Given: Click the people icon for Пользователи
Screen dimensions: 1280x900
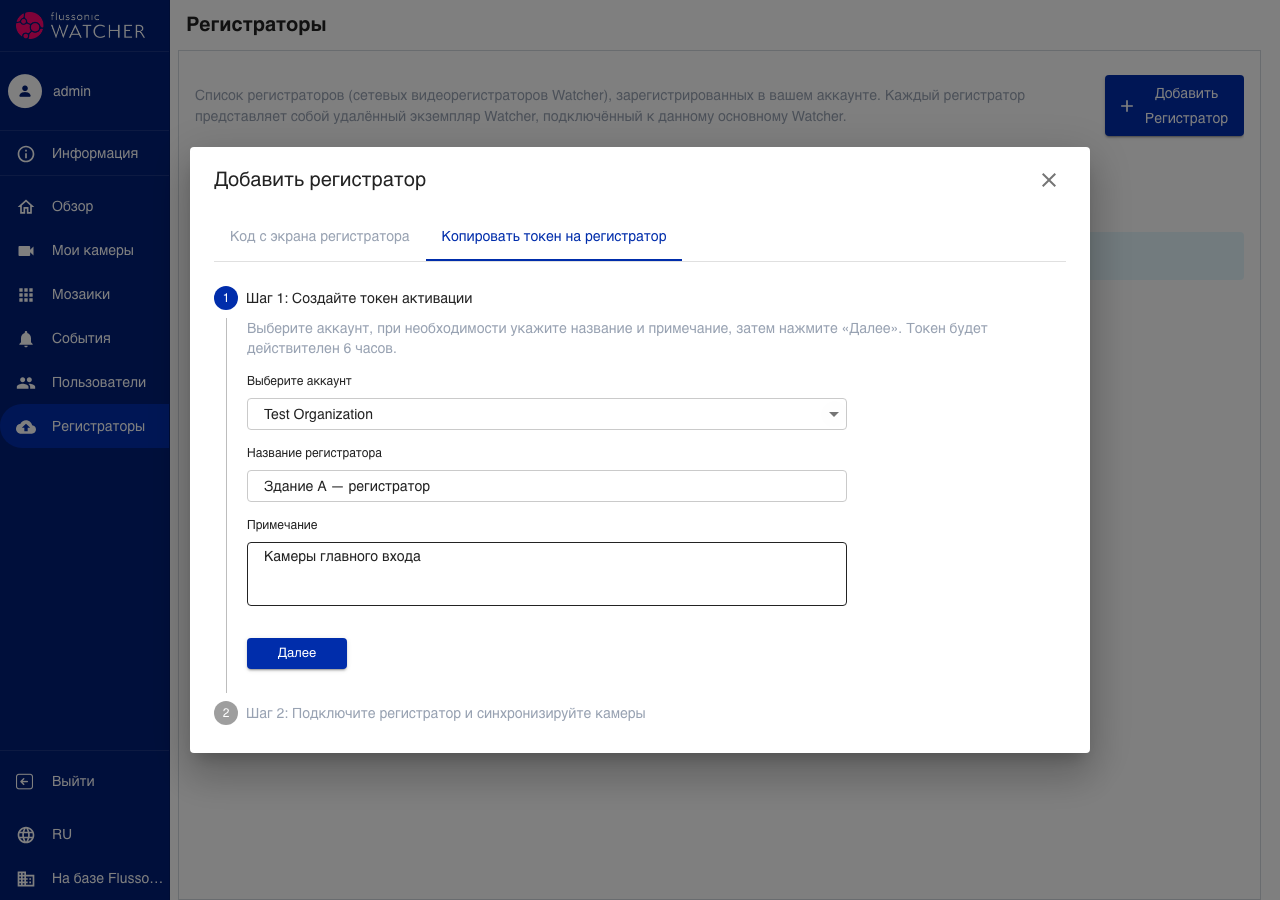Looking at the screenshot, I should [26, 383].
